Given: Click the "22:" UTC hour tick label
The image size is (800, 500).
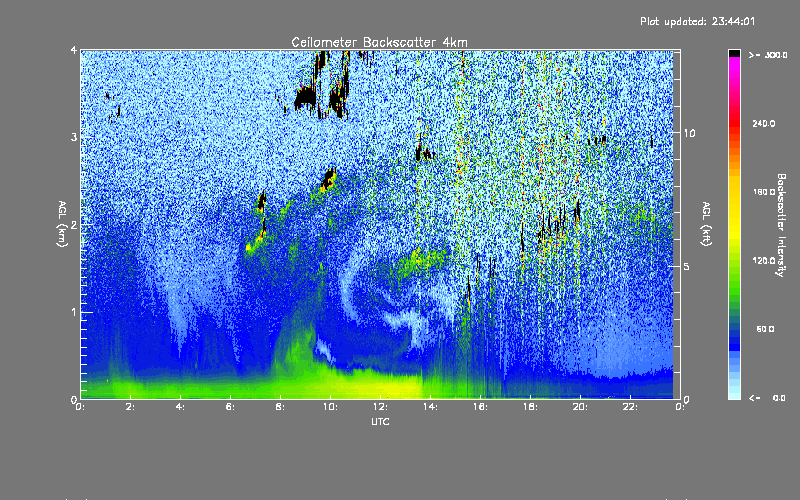Looking at the screenshot, I should (630, 407).
